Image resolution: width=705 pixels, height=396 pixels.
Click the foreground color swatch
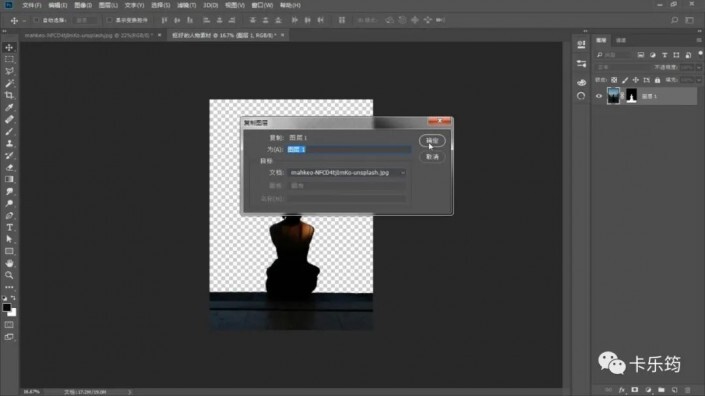coord(7,308)
